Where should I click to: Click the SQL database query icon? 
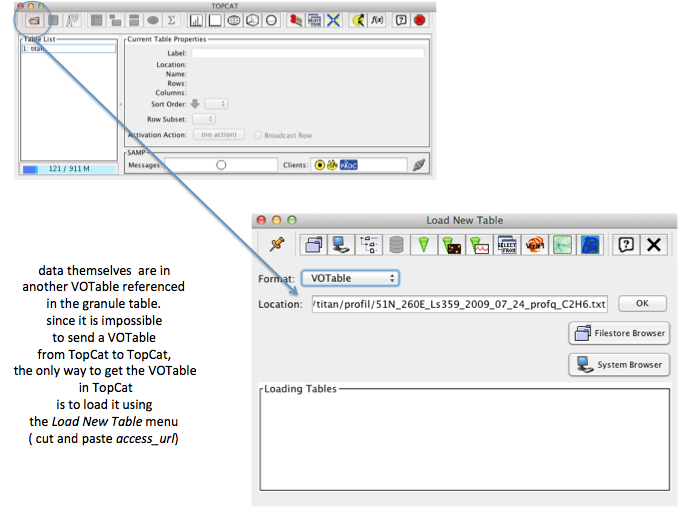pos(396,245)
